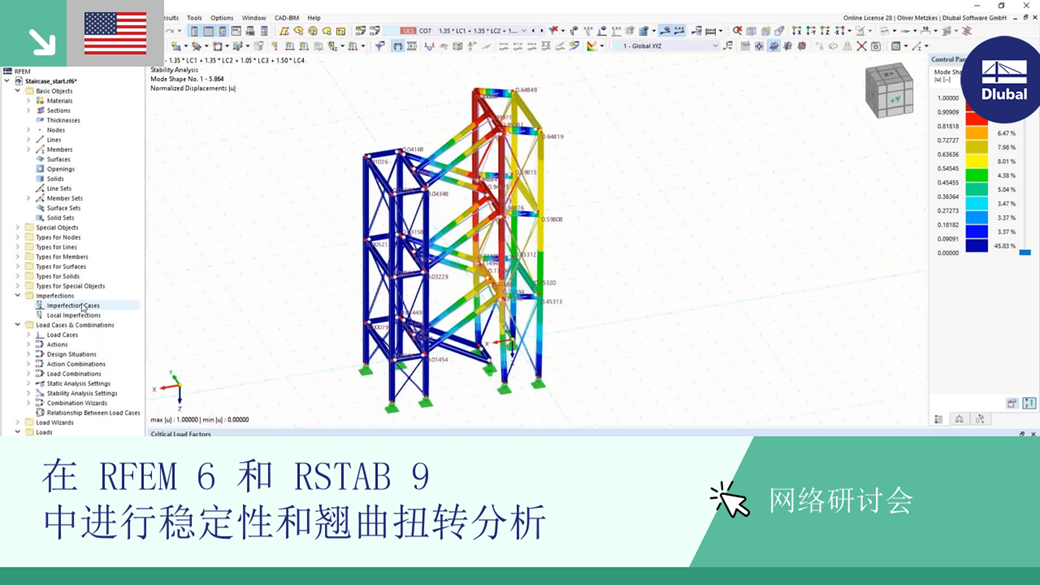Expand the Types for Nodes folder
The width and height of the screenshot is (1040, 585).
(x=18, y=237)
